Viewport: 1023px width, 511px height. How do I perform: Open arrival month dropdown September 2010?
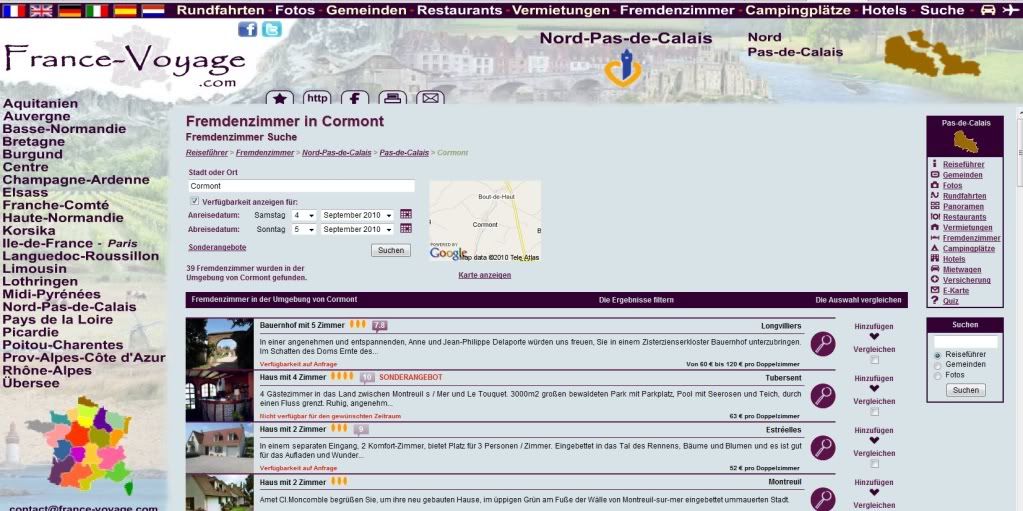click(358, 215)
